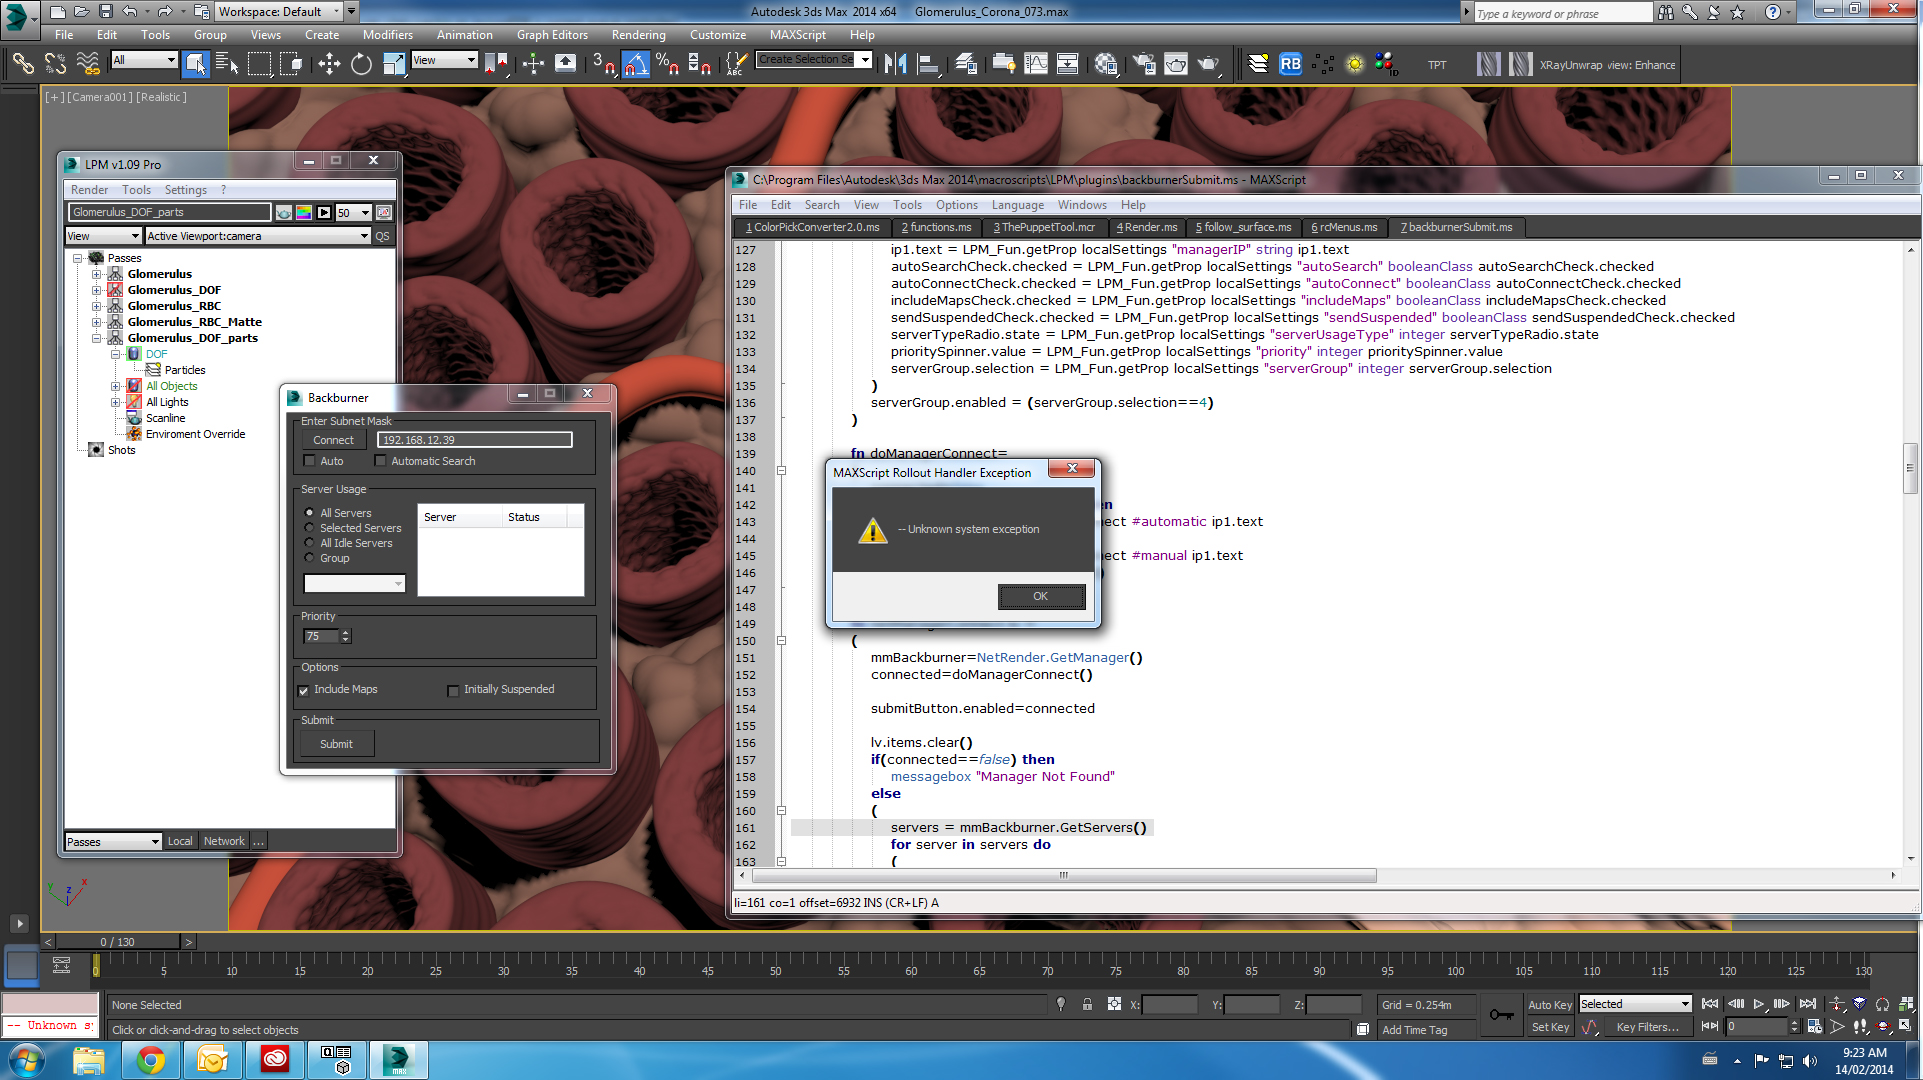The width and height of the screenshot is (1923, 1080).
Task: Click the Windows Start button
Action: click(x=27, y=1059)
